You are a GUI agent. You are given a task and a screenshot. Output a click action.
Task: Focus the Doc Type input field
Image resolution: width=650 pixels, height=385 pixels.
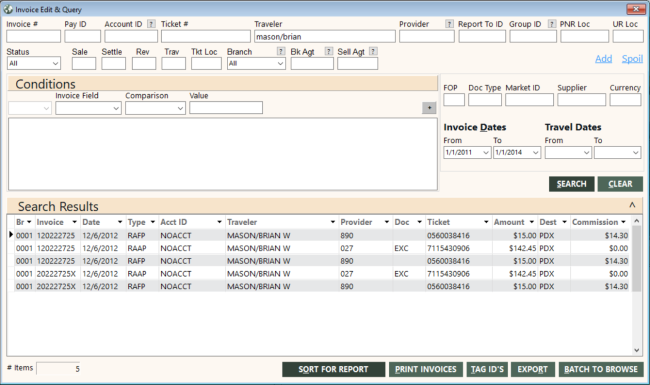pos(485,100)
